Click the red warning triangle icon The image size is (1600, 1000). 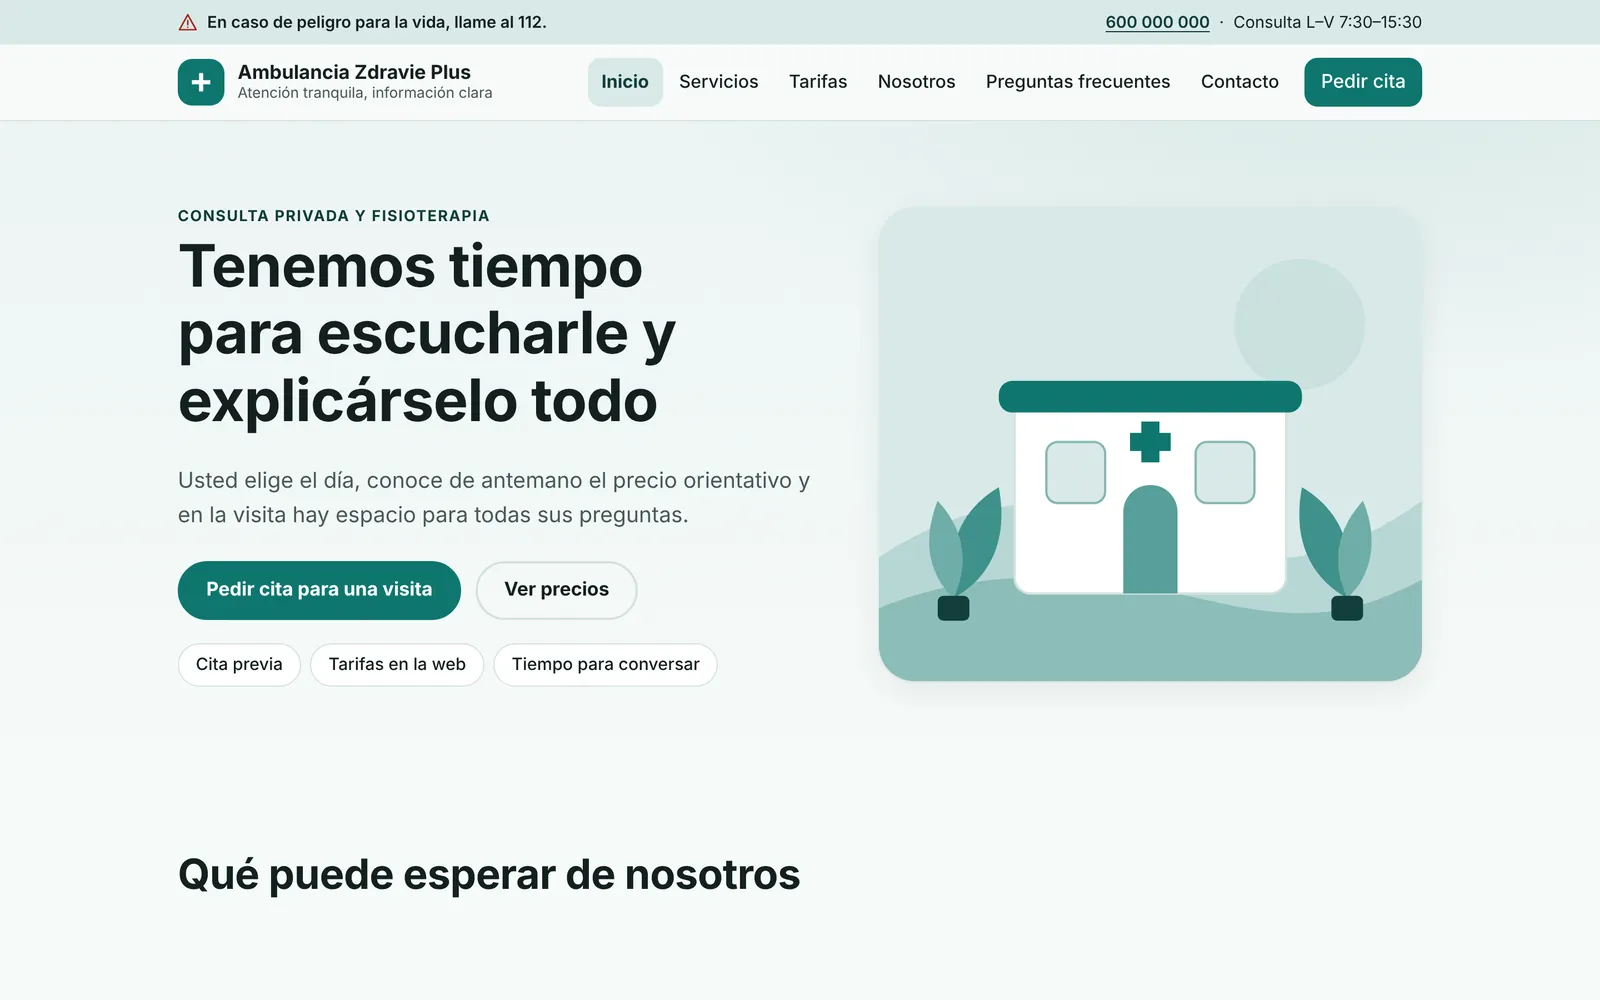(x=187, y=22)
